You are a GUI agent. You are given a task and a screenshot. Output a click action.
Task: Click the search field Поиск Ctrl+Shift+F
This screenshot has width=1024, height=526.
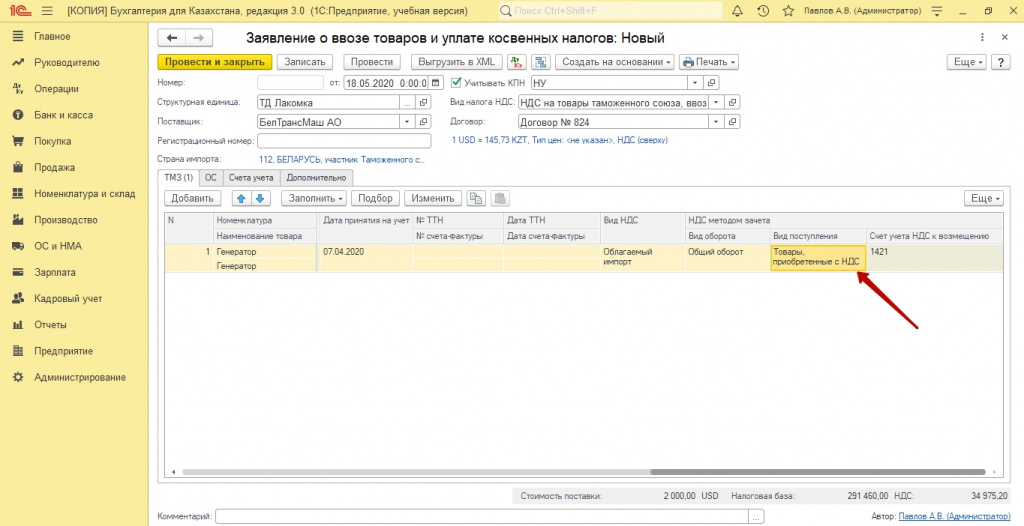pyautogui.click(x=611, y=11)
